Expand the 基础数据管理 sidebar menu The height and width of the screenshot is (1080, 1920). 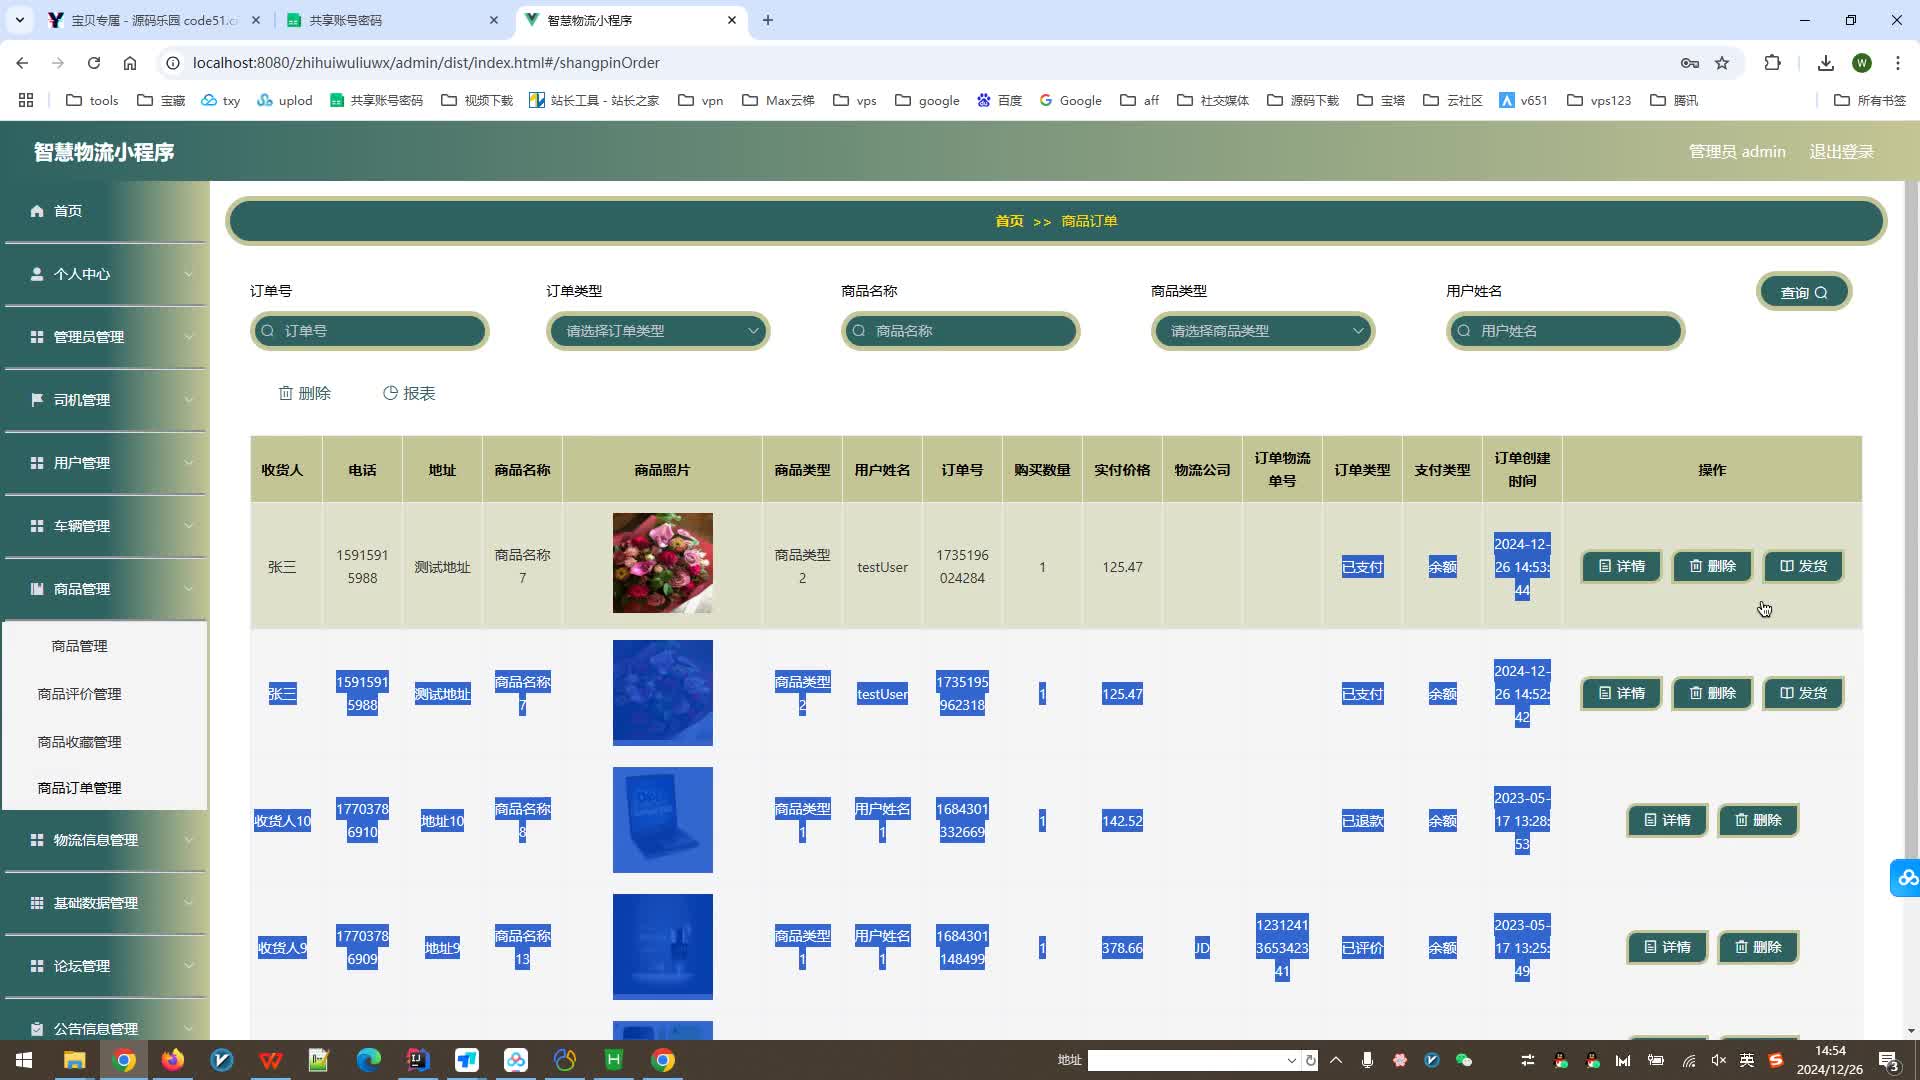[x=105, y=903]
